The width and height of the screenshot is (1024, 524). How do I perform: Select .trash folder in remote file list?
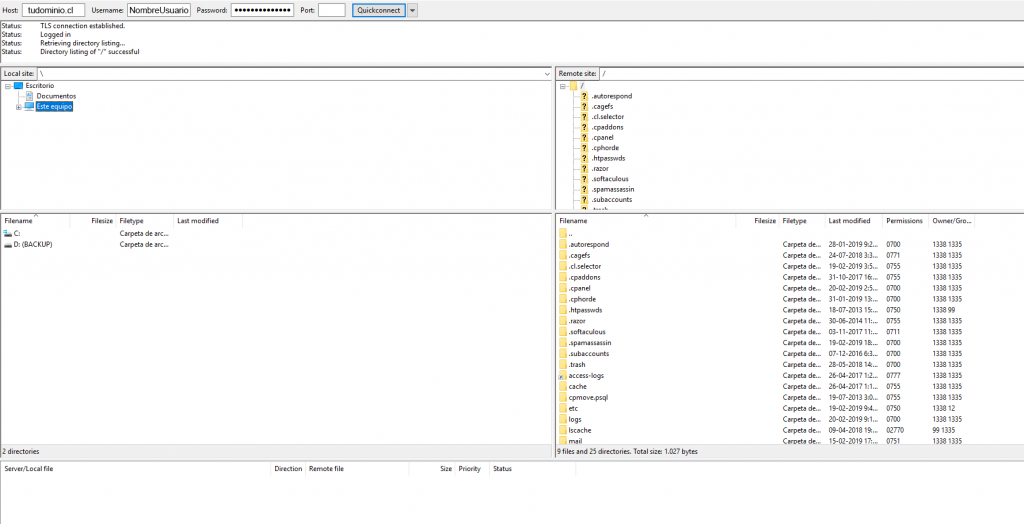click(577, 365)
